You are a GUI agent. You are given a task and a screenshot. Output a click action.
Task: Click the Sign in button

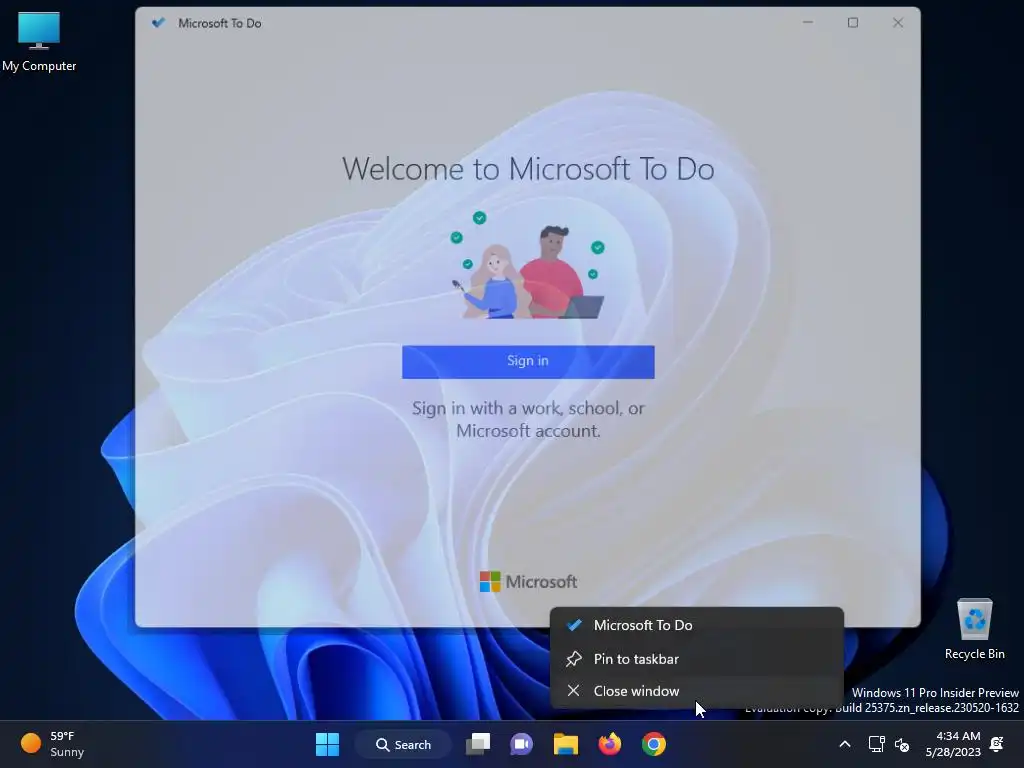[x=528, y=361]
